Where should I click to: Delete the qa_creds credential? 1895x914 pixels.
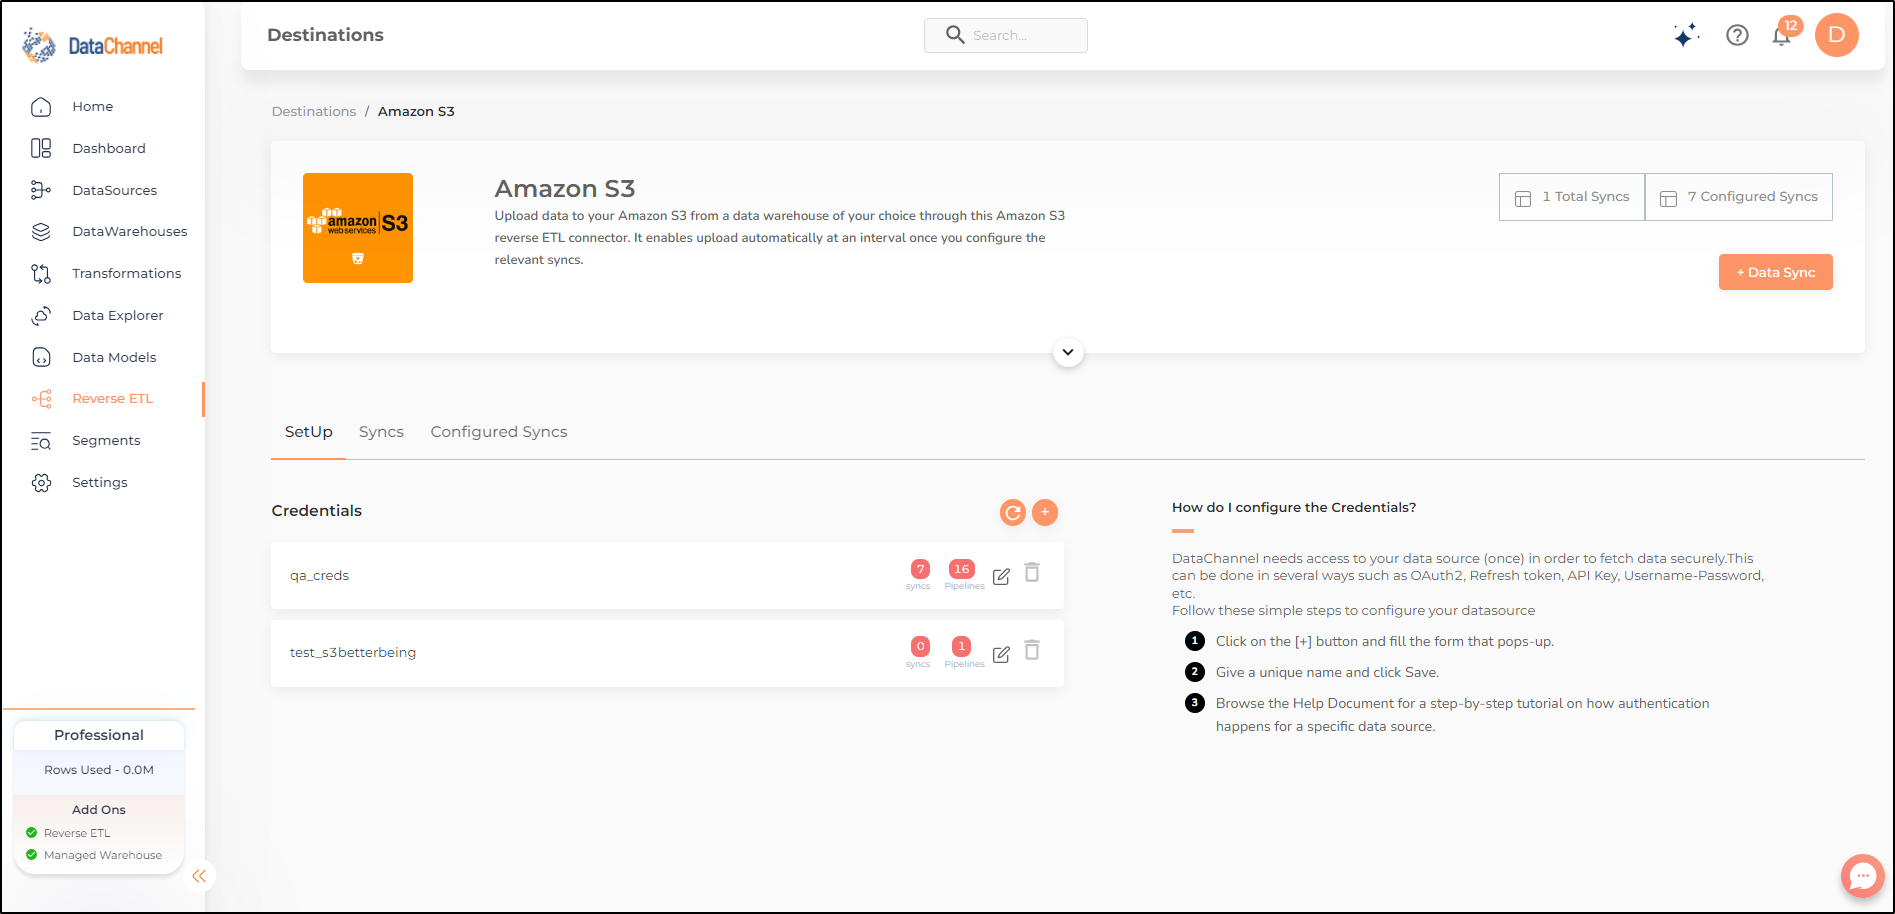(x=1032, y=572)
